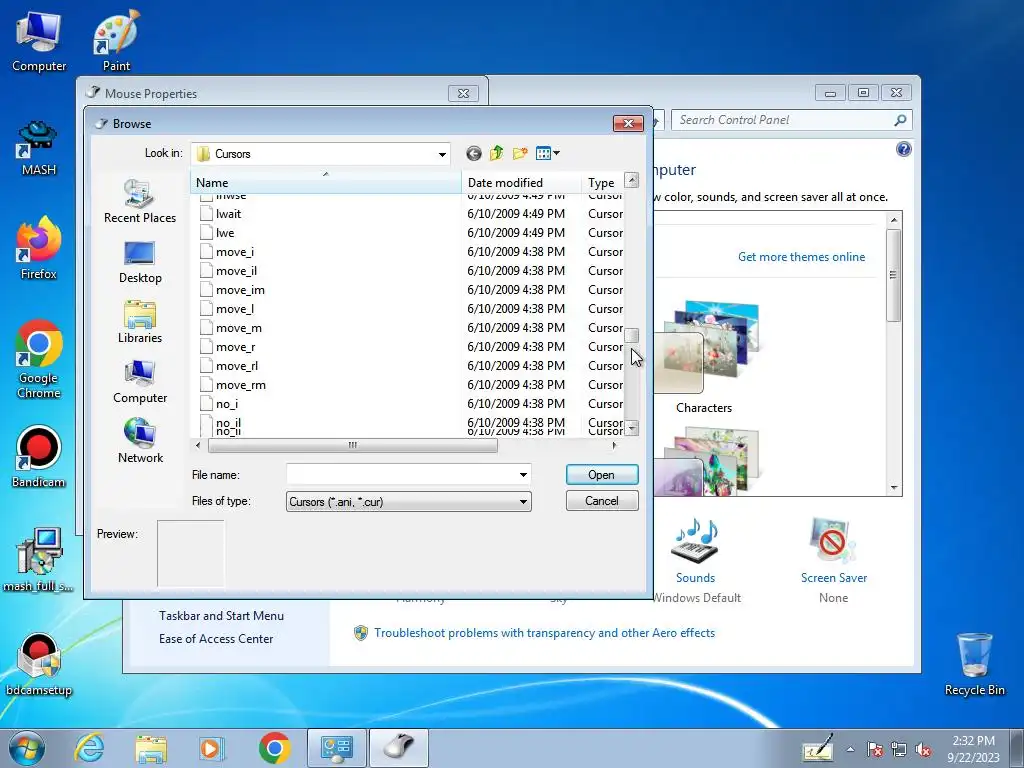Open Libraries in the Browse sidebar
1024x768 pixels.
pyautogui.click(x=140, y=322)
